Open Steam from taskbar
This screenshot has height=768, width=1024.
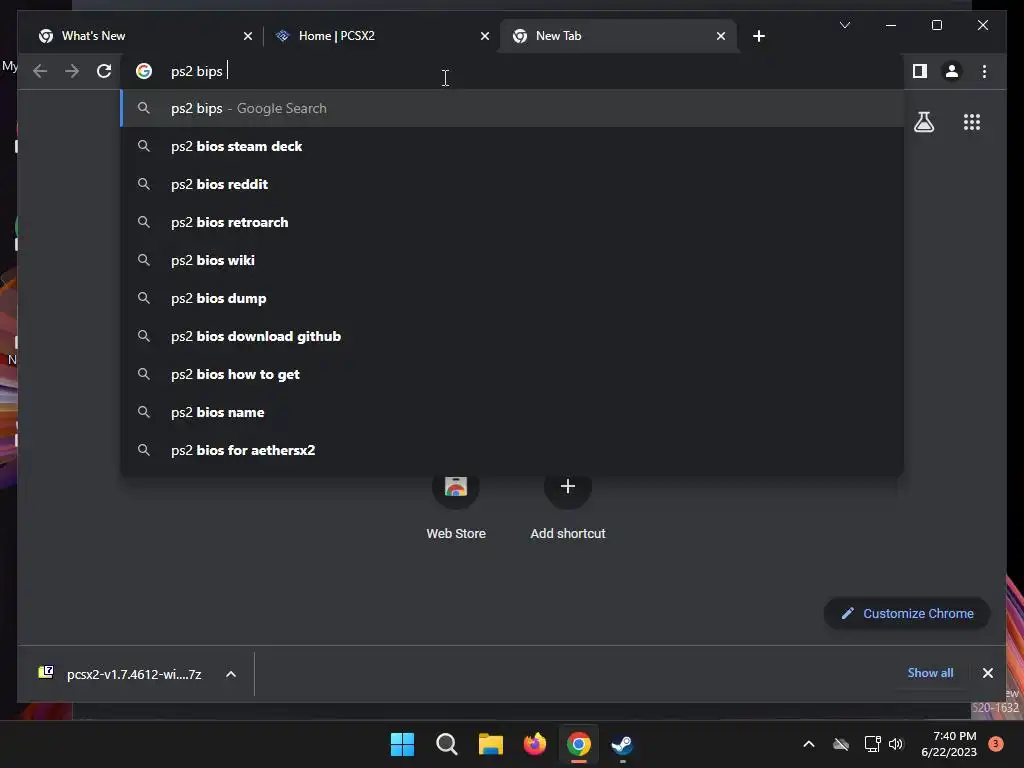pos(622,744)
